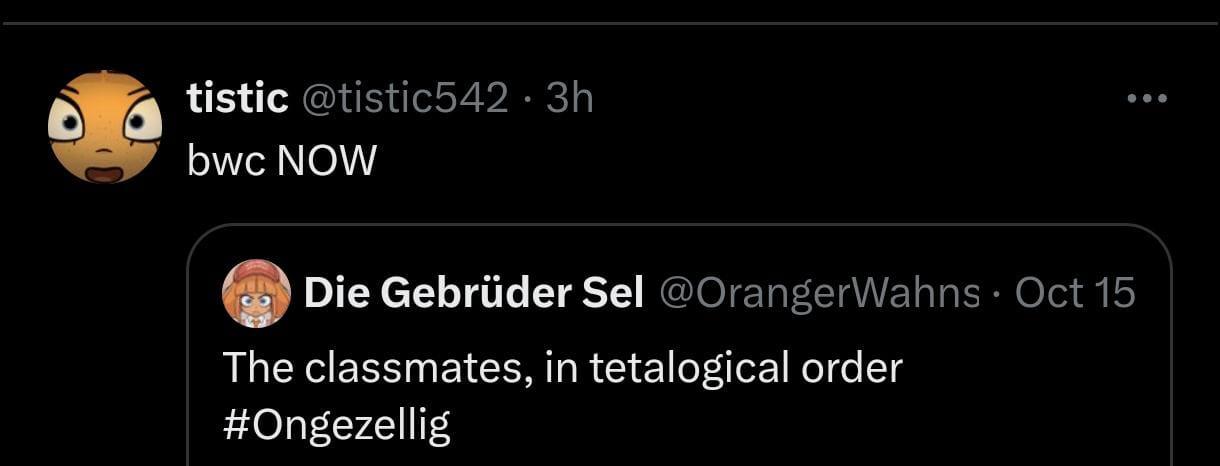Click the dot separator before "3h"
1220x466 pixels.
click(527, 98)
